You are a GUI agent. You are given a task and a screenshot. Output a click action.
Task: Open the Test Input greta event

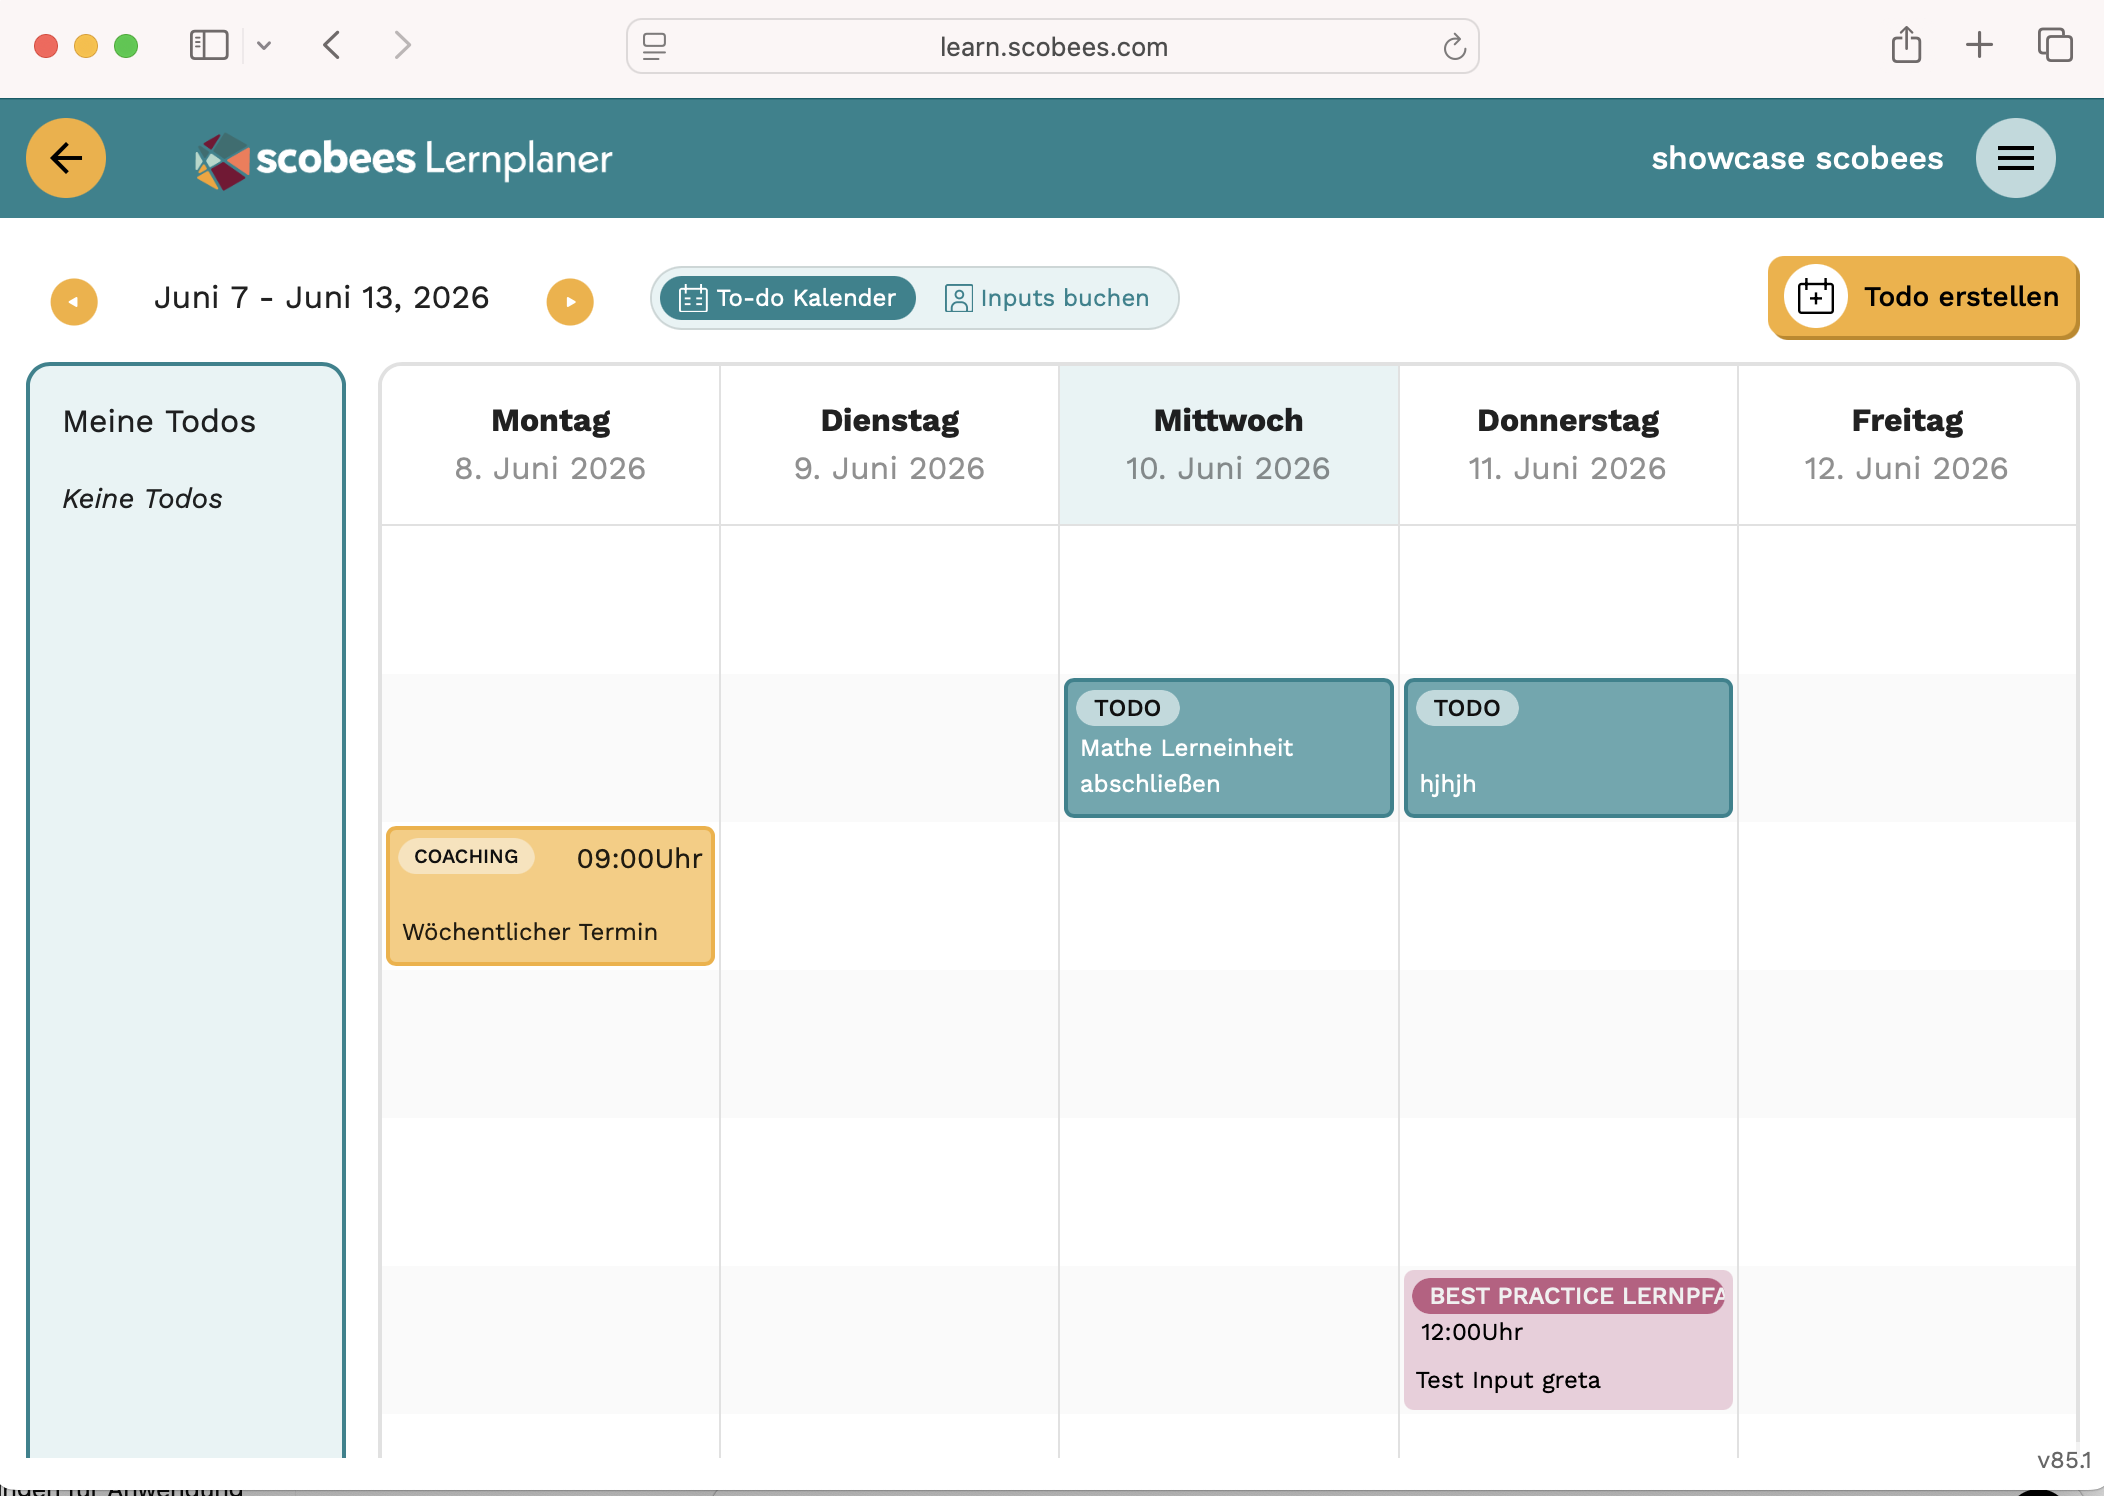tap(1568, 1340)
